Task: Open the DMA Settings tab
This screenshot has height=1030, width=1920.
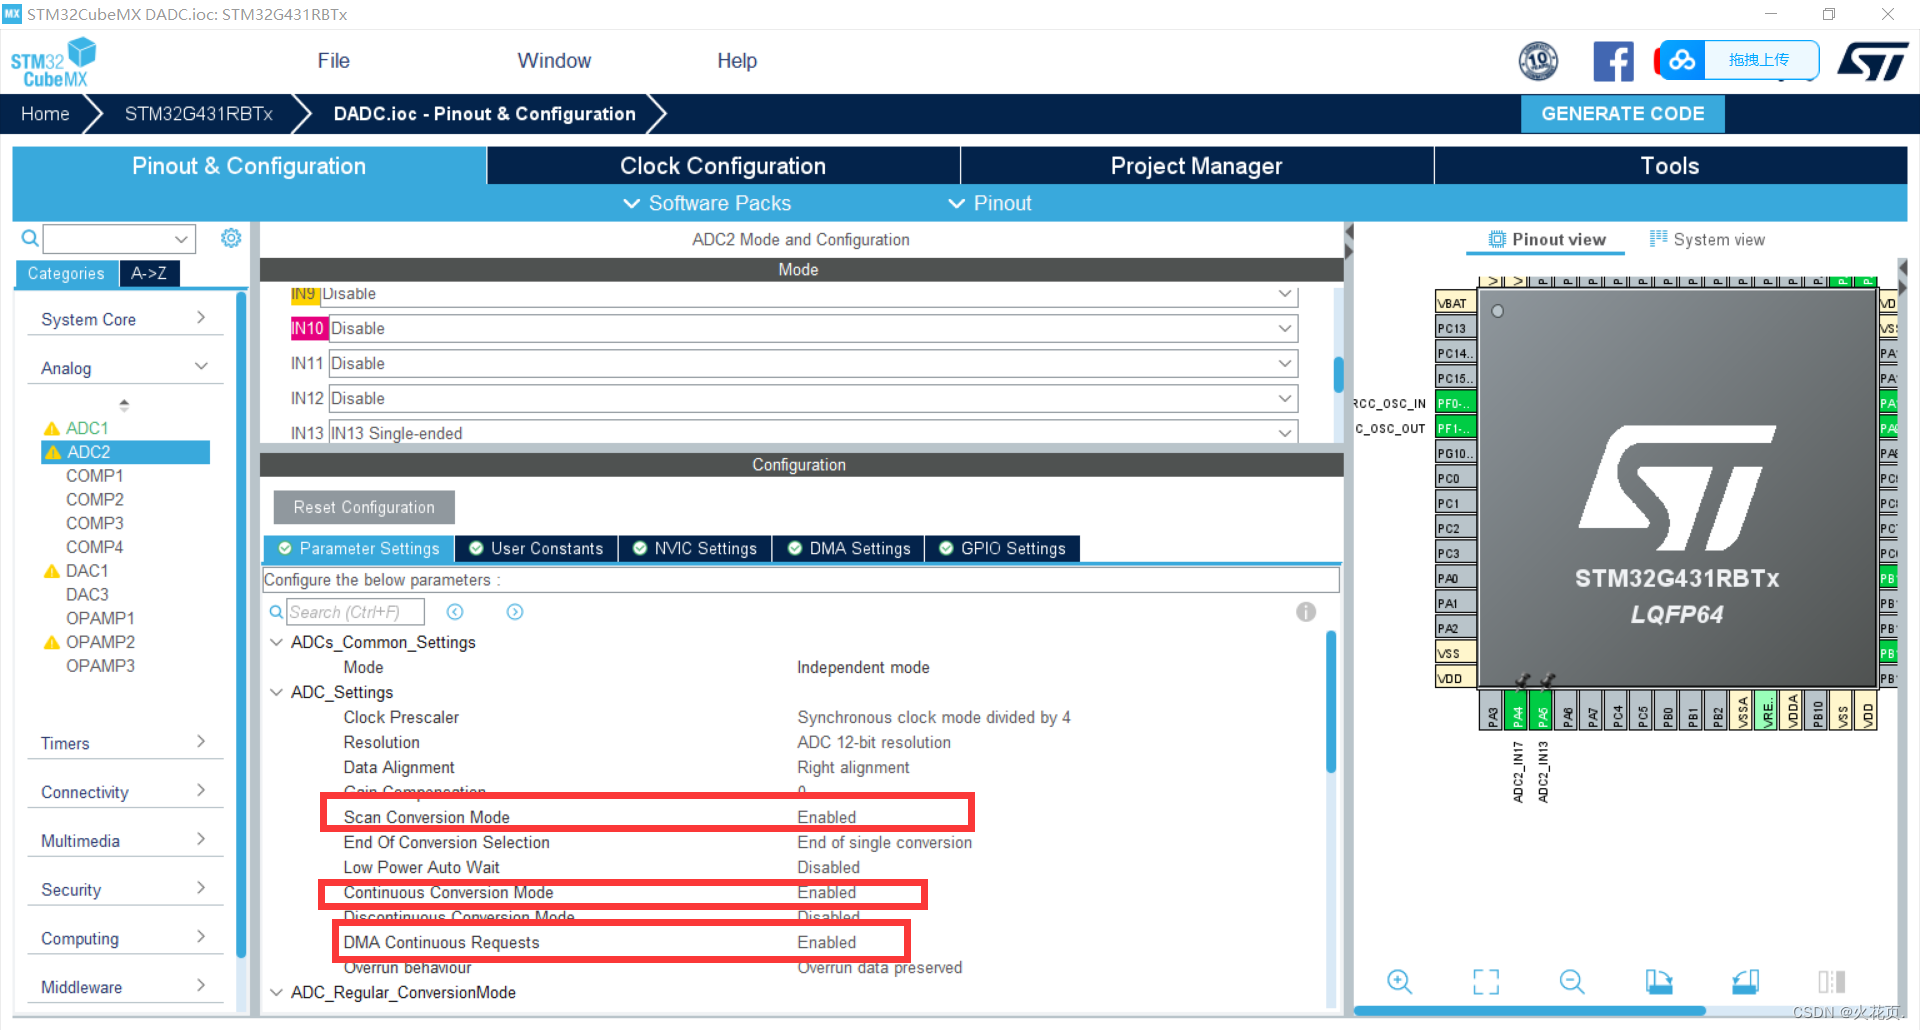Action: (849, 548)
